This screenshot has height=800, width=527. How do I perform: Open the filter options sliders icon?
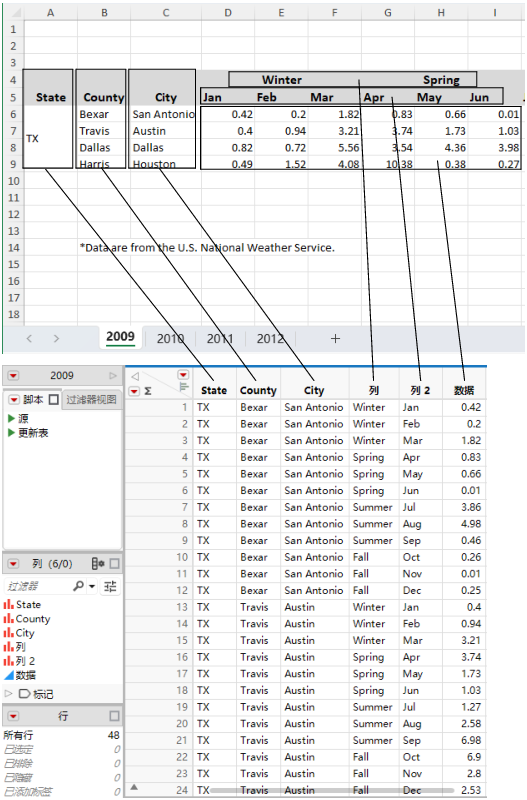click(110, 586)
